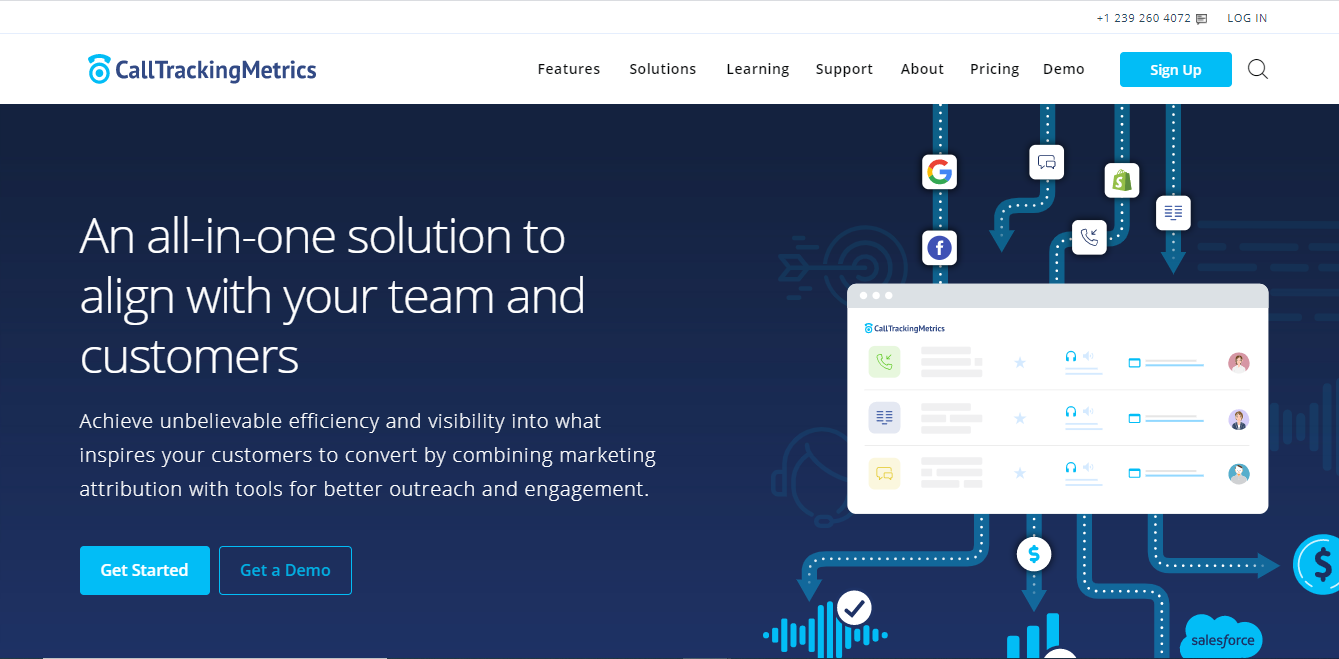The height and width of the screenshot is (659, 1339).
Task: Click the Facebook logo tile
Action: point(939,248)
